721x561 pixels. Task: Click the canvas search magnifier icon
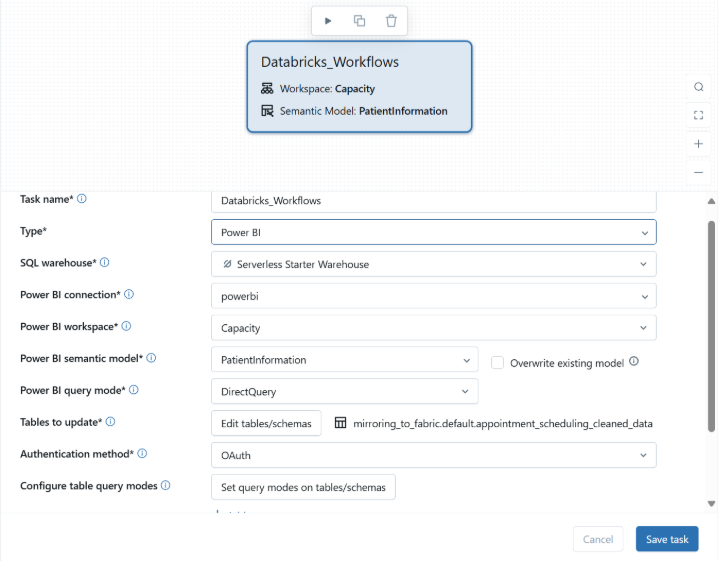coord(698,87)
